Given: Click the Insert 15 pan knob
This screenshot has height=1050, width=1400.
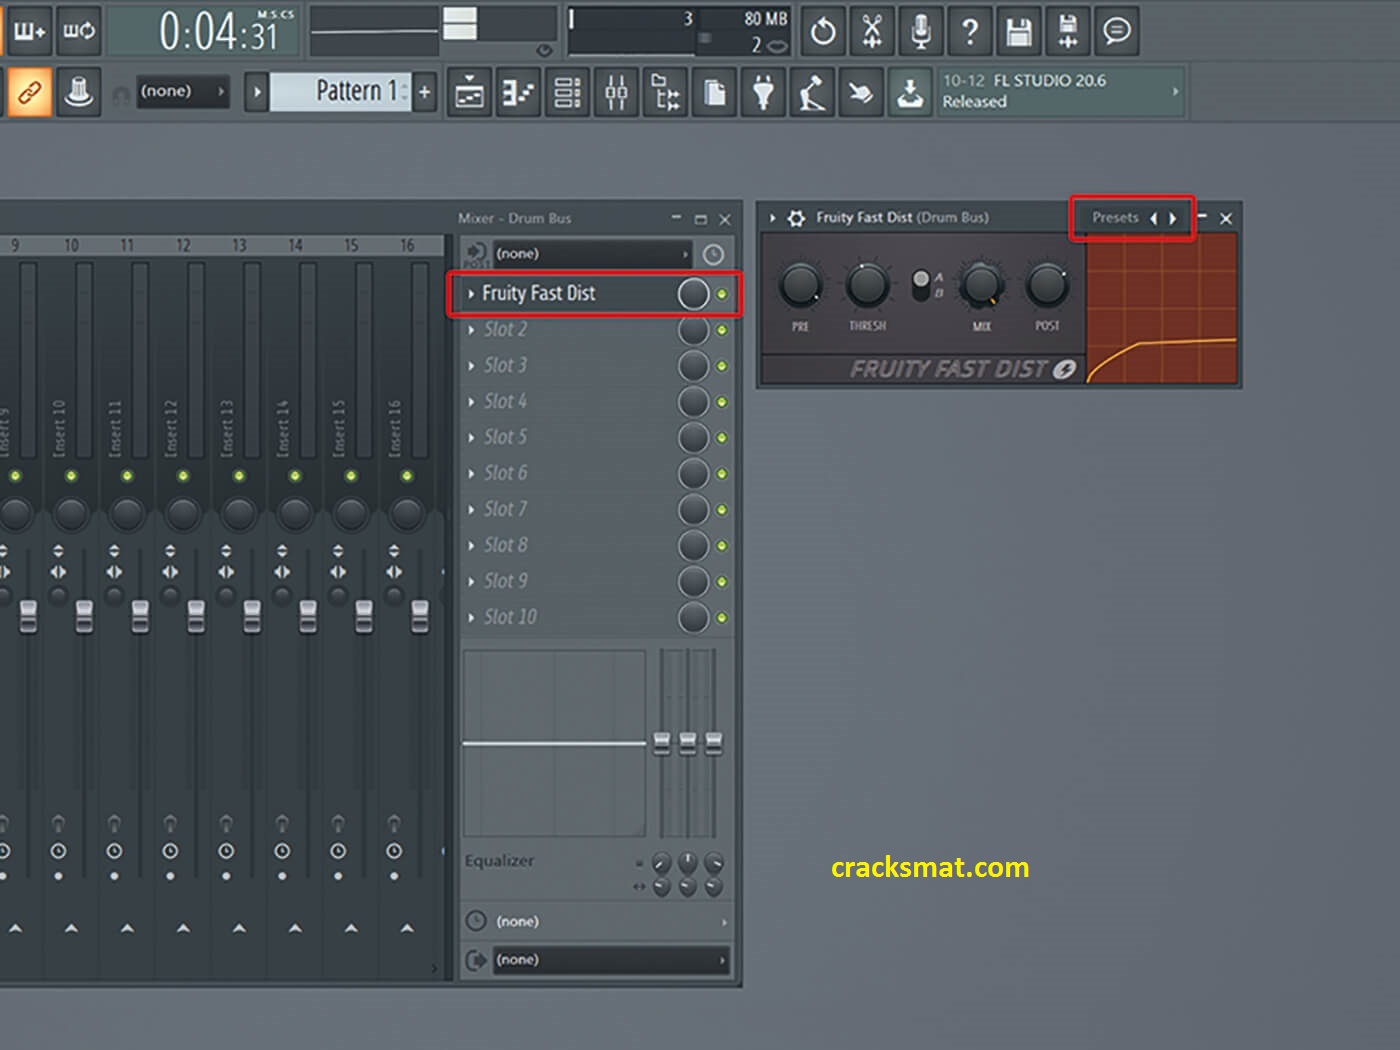Looking at the screenshot, I should (x=351, y=514).
